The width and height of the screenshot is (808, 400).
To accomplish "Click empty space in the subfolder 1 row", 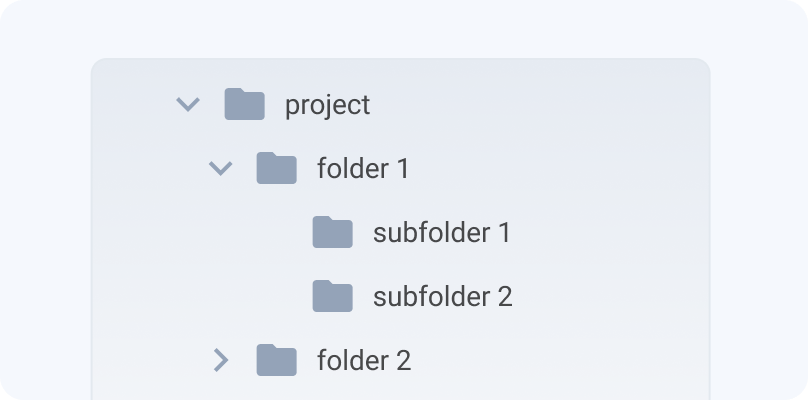I will click(608, 232).
